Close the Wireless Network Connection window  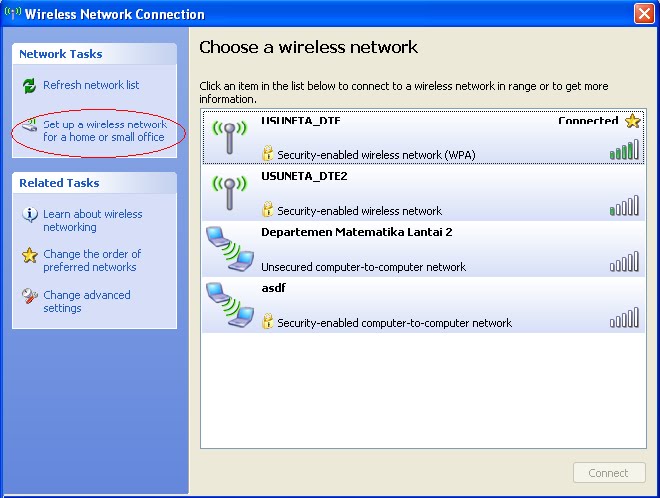(644, 14)
